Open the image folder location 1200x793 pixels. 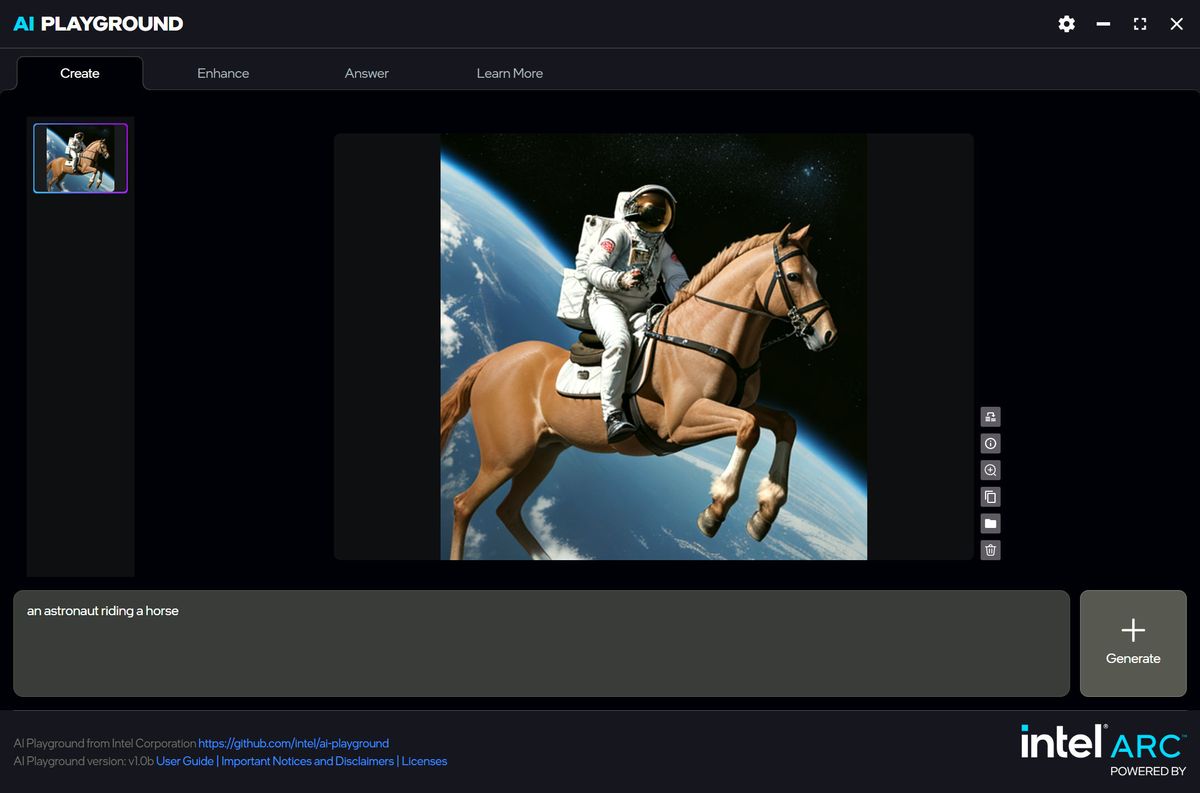tap(990, 523)
